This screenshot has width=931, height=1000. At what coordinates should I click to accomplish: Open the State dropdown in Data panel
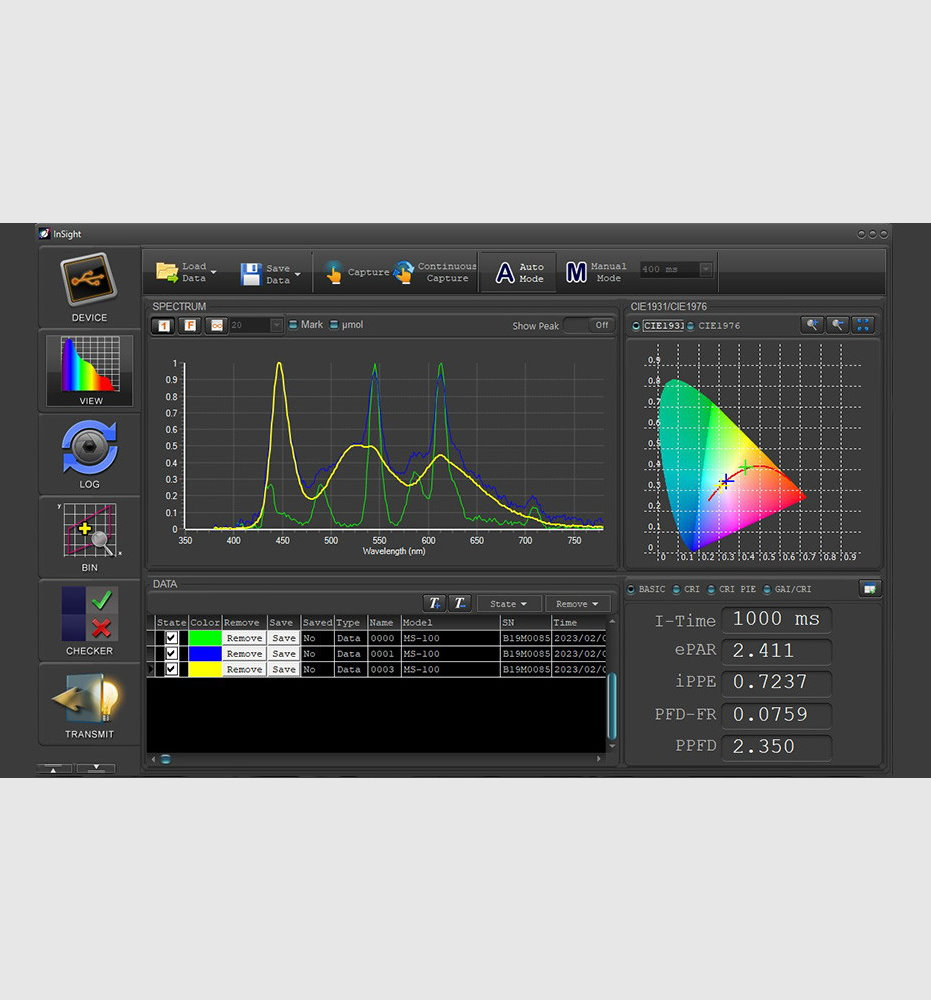(509, 604)
